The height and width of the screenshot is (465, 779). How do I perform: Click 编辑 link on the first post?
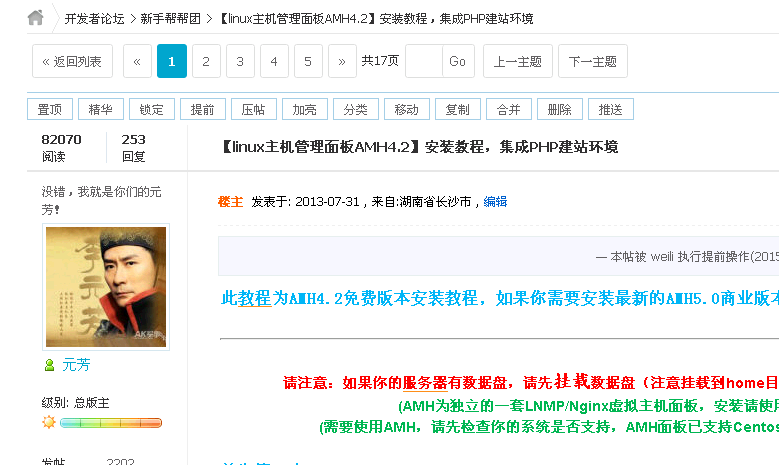coord(495,202)
